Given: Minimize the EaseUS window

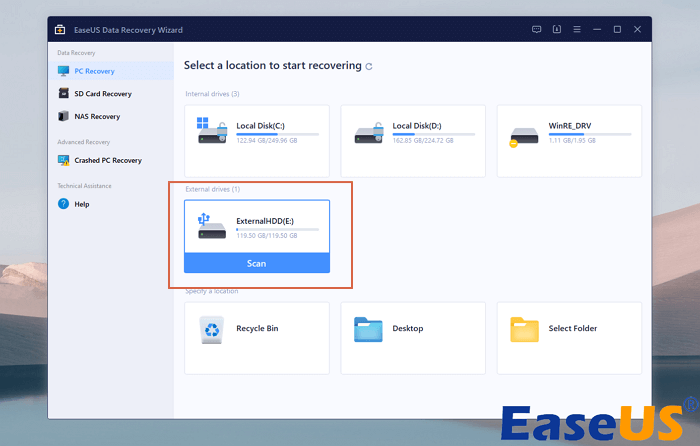Looking at the screenshot, I should tap(597, 29).
